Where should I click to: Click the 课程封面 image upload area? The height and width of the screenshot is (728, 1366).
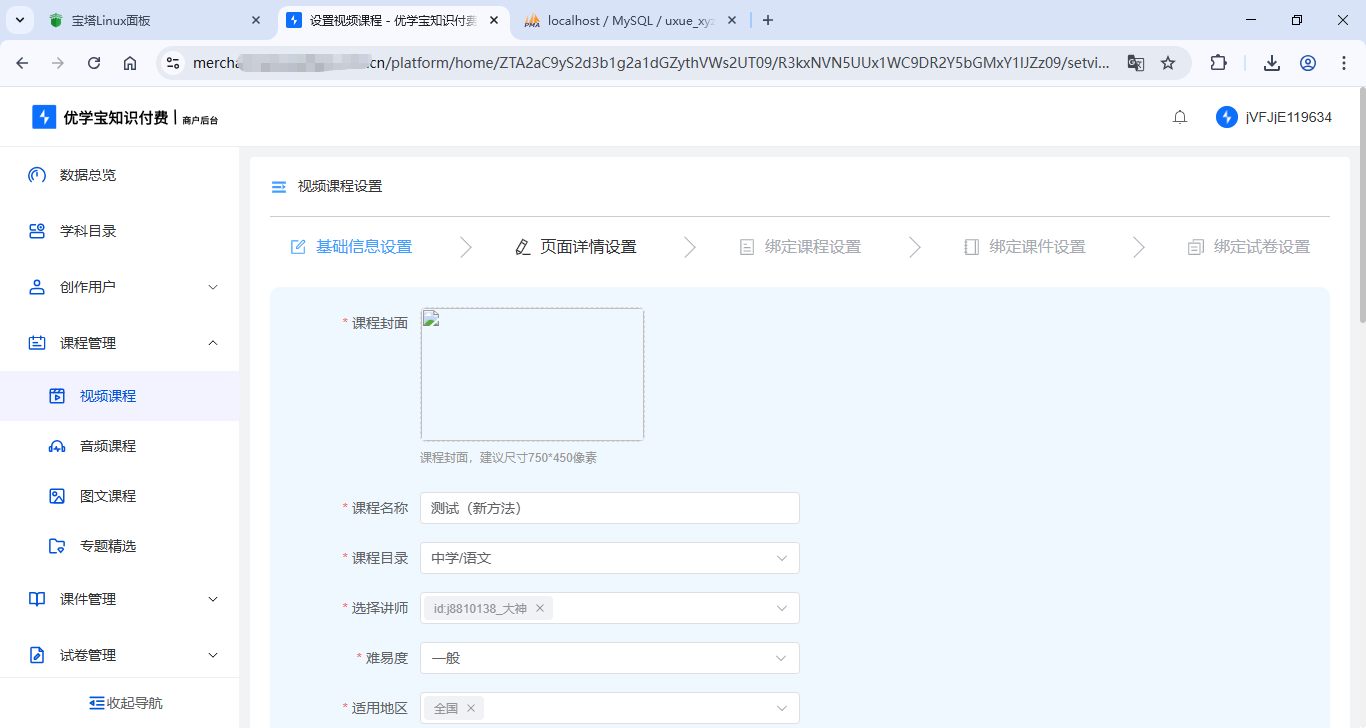click(x=532, y=374)
